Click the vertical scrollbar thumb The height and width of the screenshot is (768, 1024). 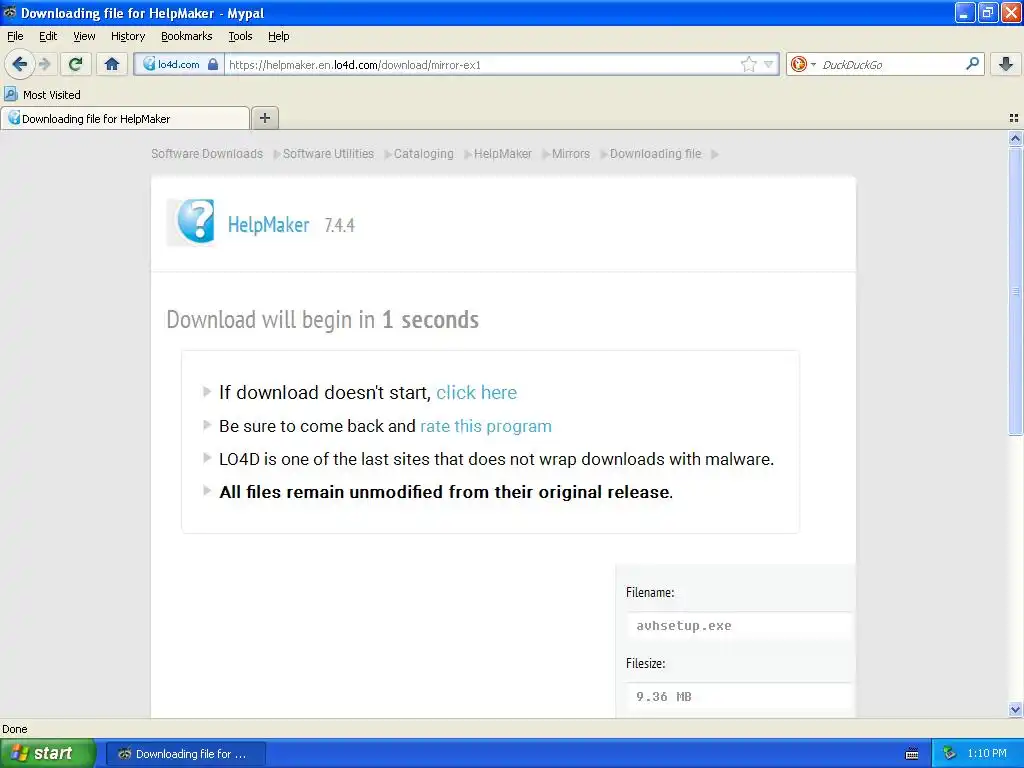pyautogui.click(x=1015, y=291)
